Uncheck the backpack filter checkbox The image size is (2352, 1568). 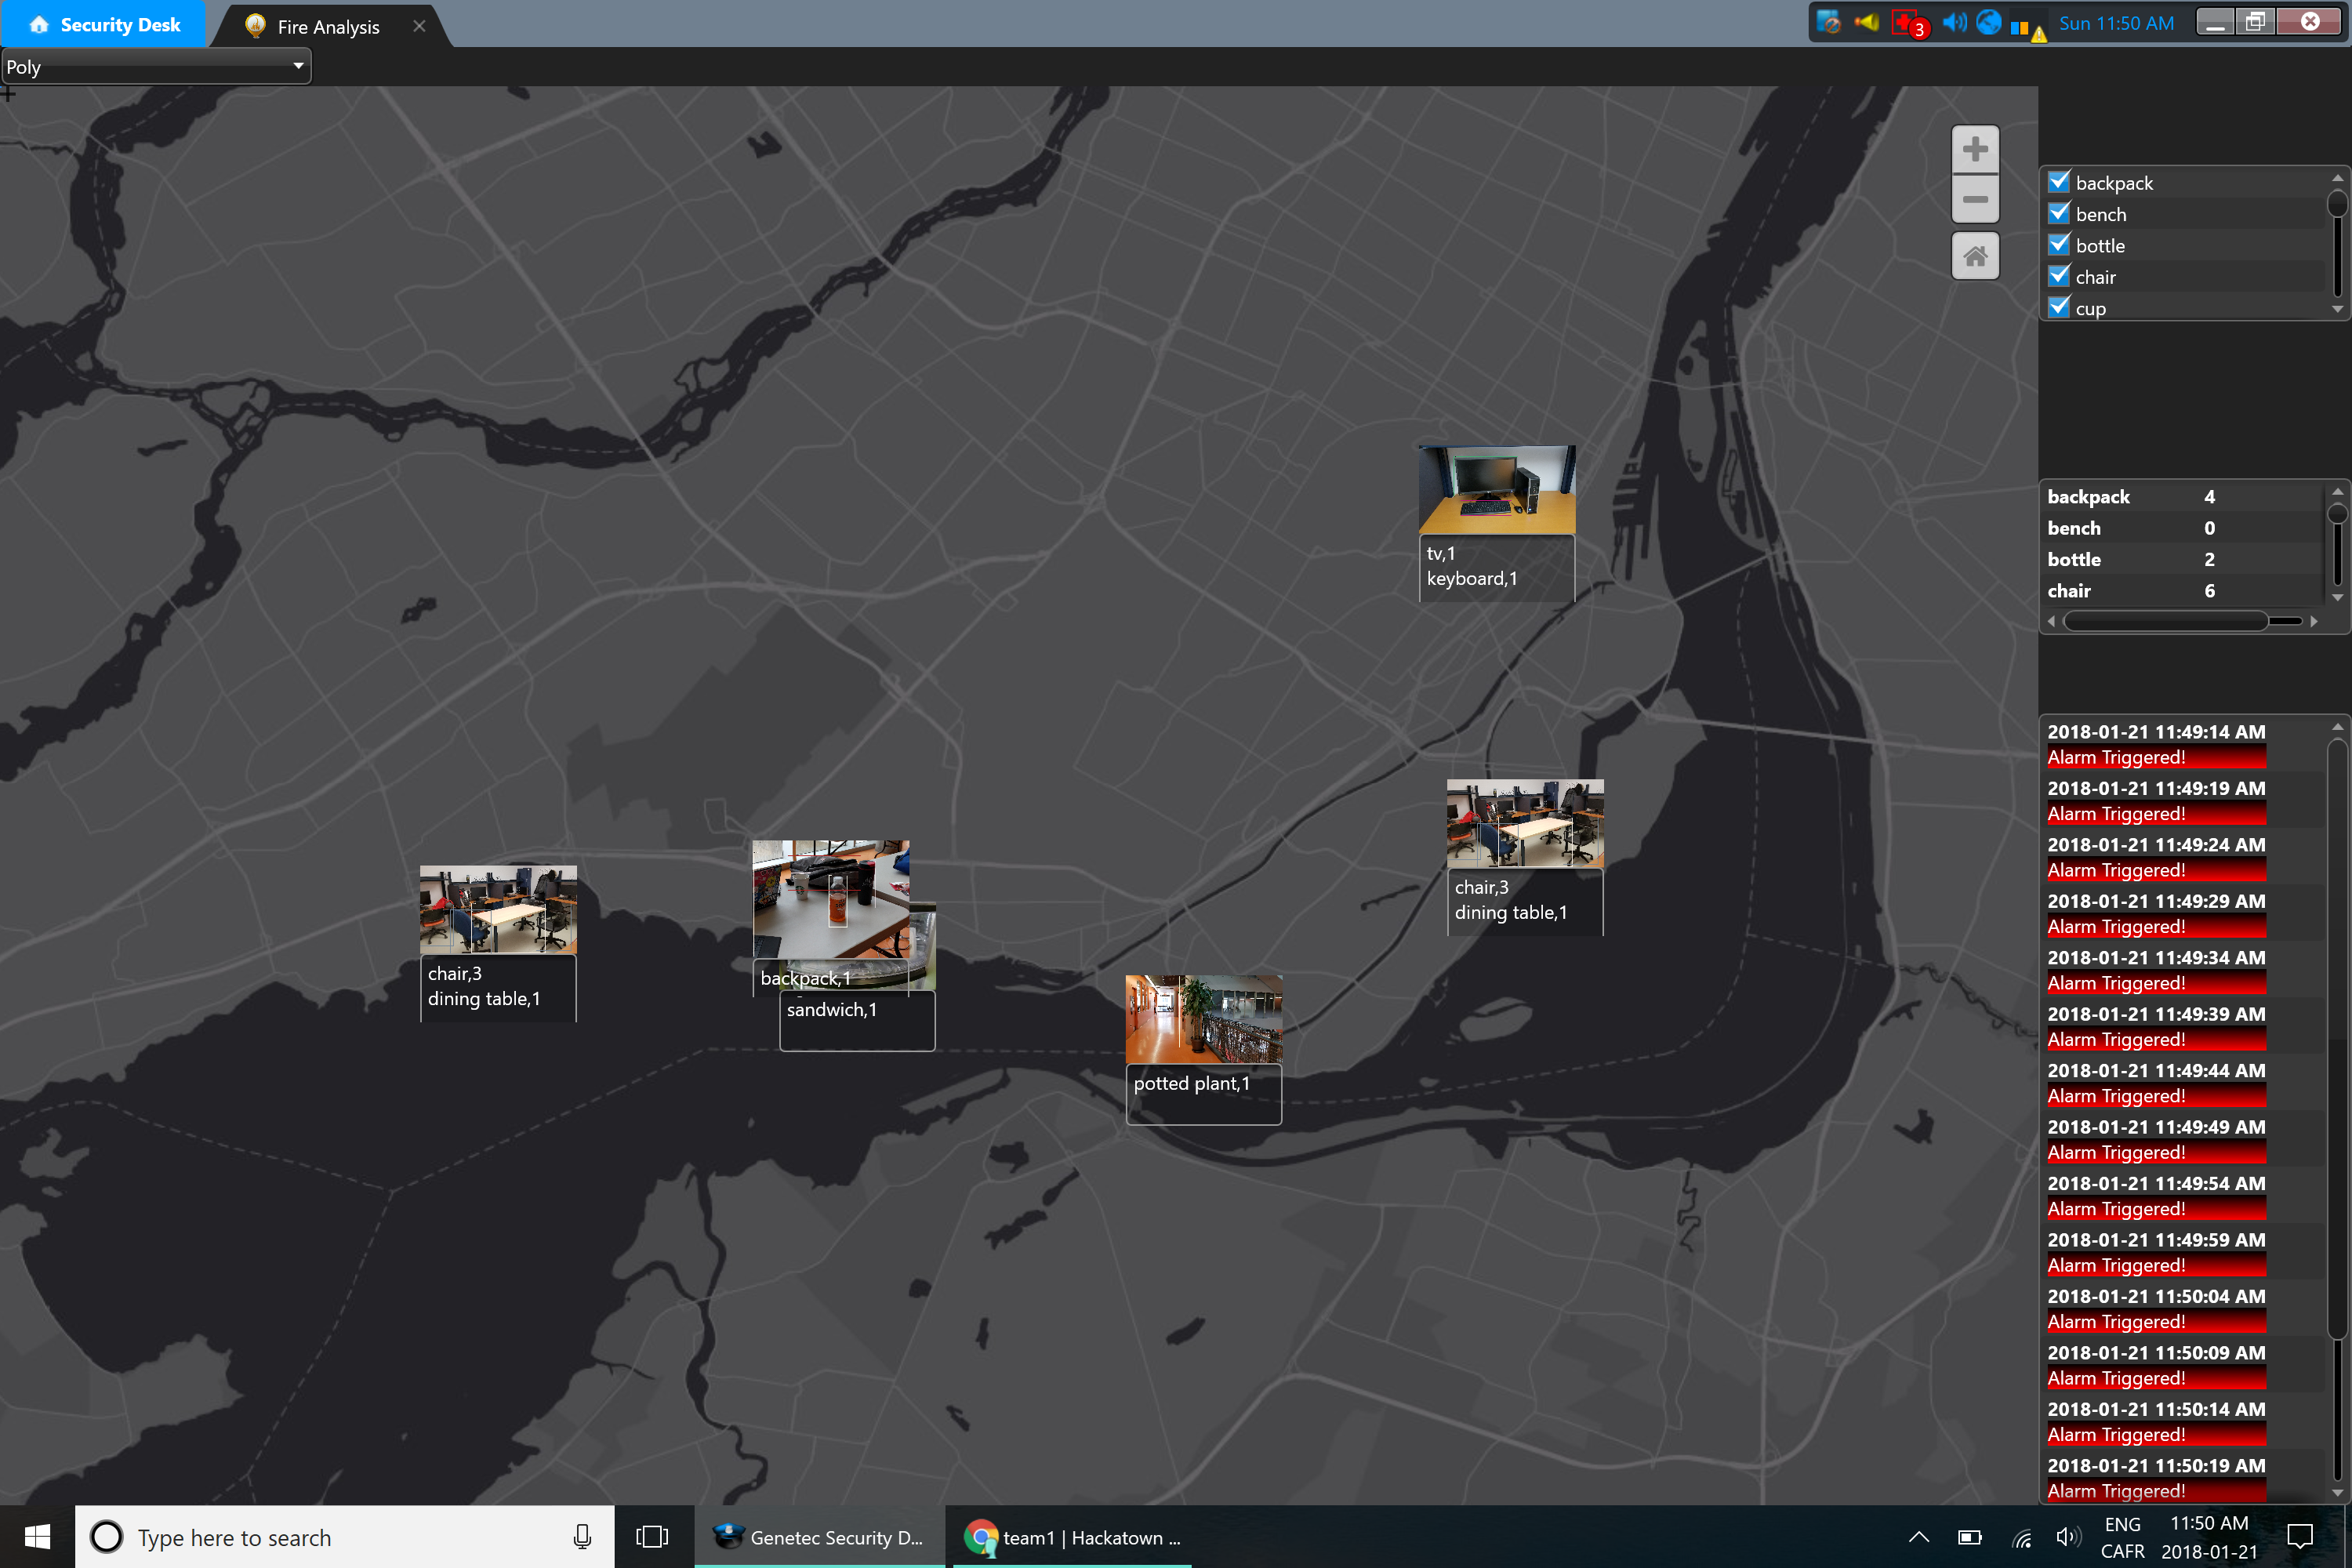(x=2058, y=182)
